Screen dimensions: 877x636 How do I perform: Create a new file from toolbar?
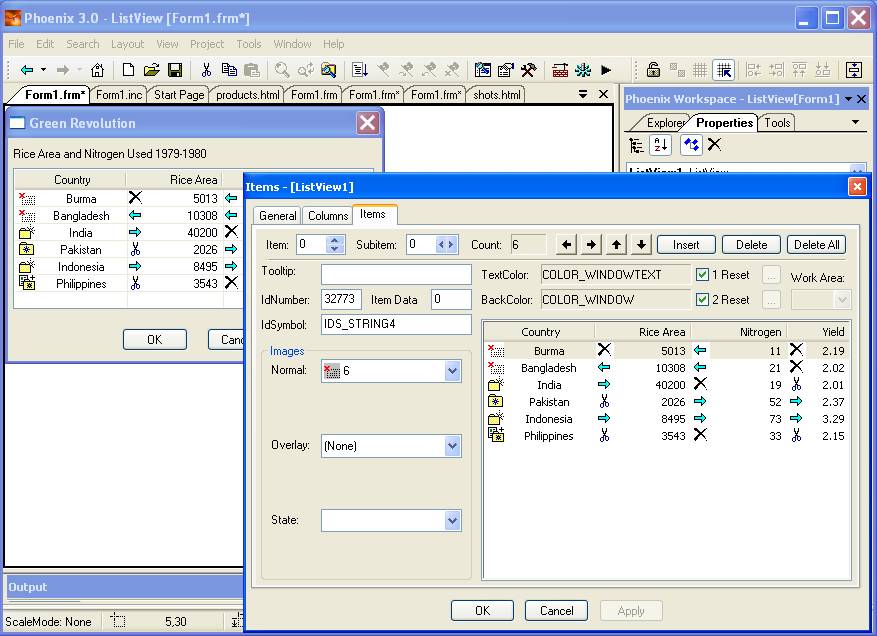pyautogui.click(x=128, y=70)
